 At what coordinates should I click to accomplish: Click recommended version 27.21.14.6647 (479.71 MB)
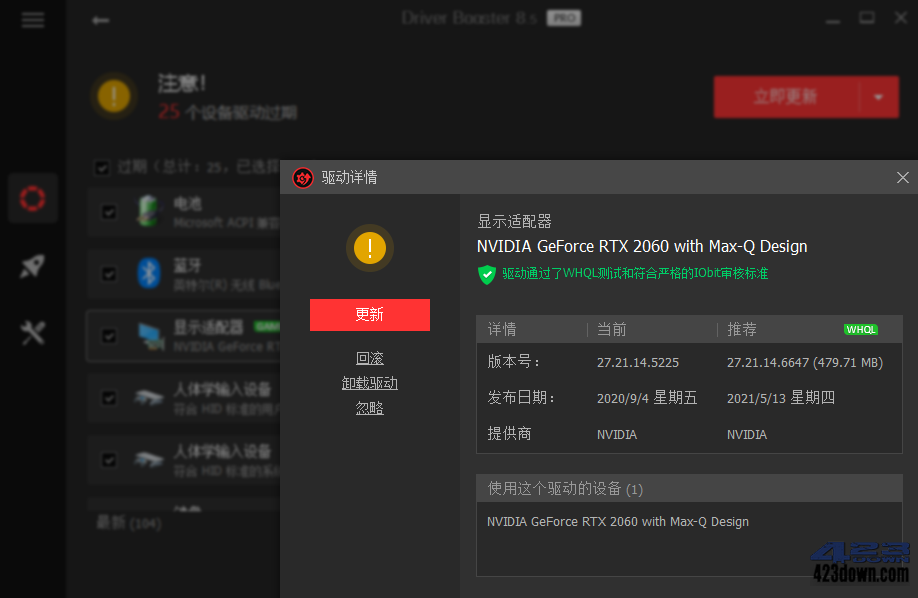coord(805,363)
